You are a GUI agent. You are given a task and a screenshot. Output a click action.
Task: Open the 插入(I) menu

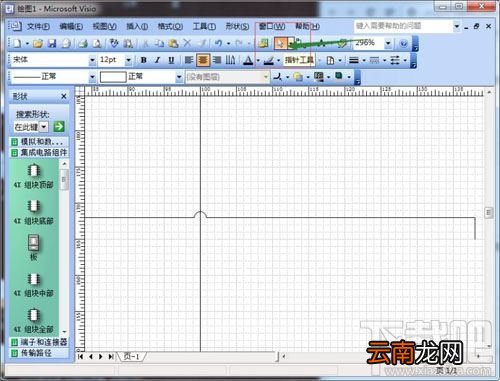[137, 26]
